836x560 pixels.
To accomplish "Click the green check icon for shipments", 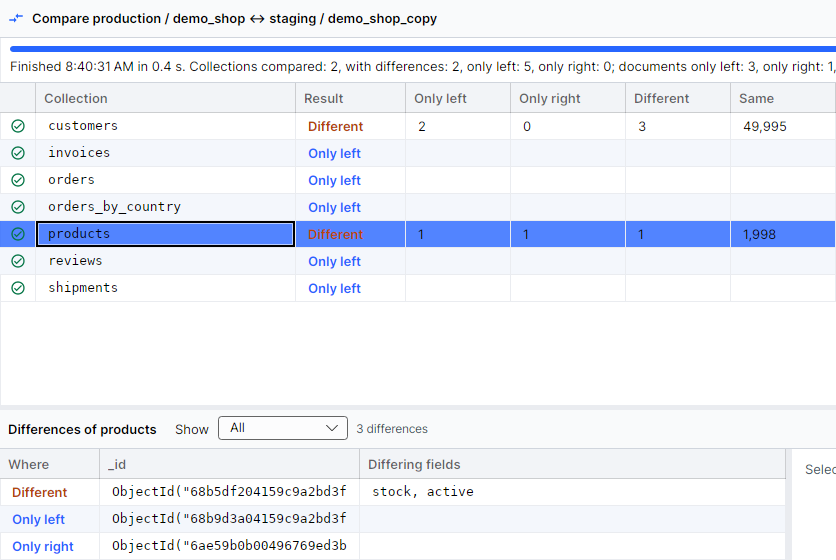I will pos(18,288).
